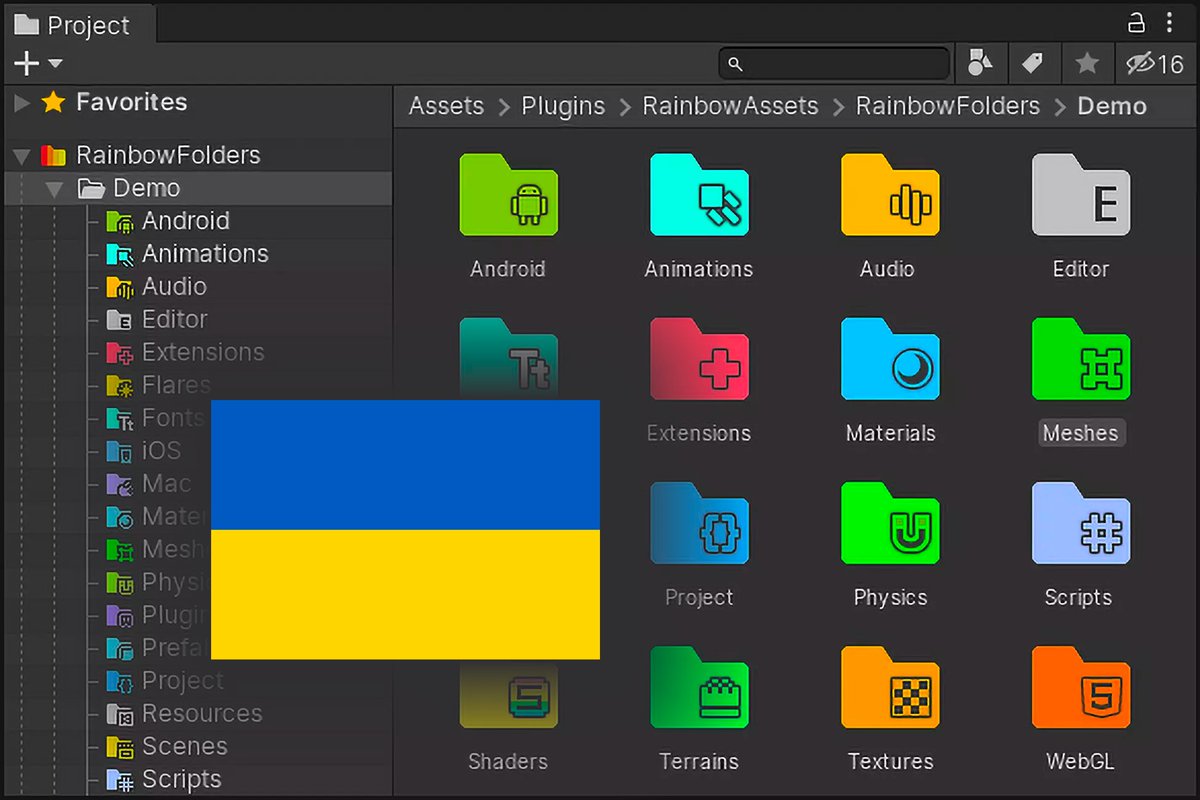
Task: Select the Extensions row in the left tree
Action: 198,353
